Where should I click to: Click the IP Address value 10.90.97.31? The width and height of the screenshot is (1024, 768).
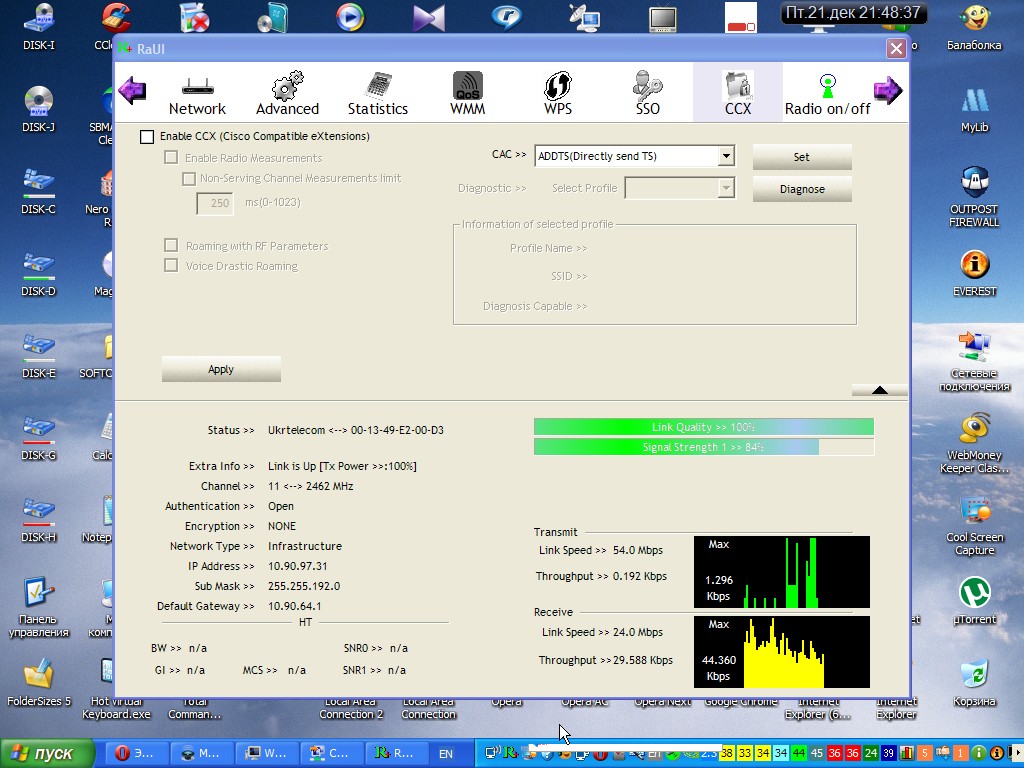tap(297, 566)
